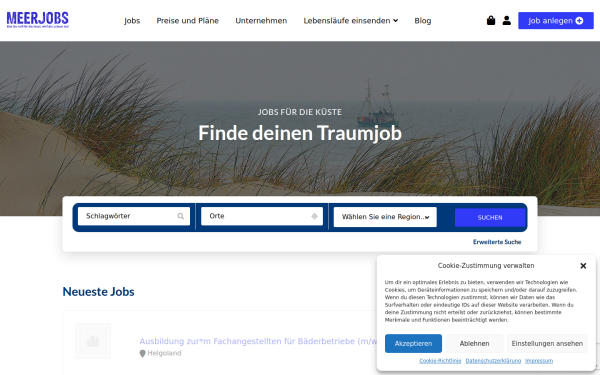This screenshot has width=600, height=375.
Task: Click the Helgoland location text
Action: 165,353
